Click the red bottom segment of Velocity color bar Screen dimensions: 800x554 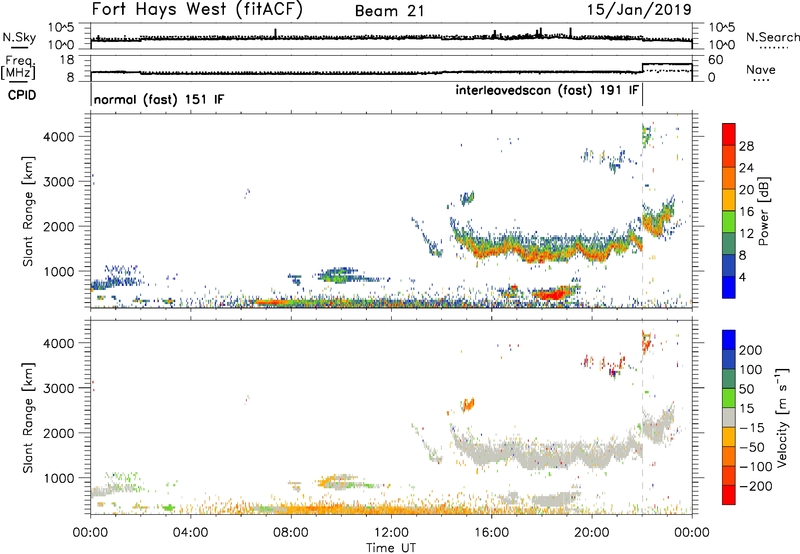coord(729,495)
